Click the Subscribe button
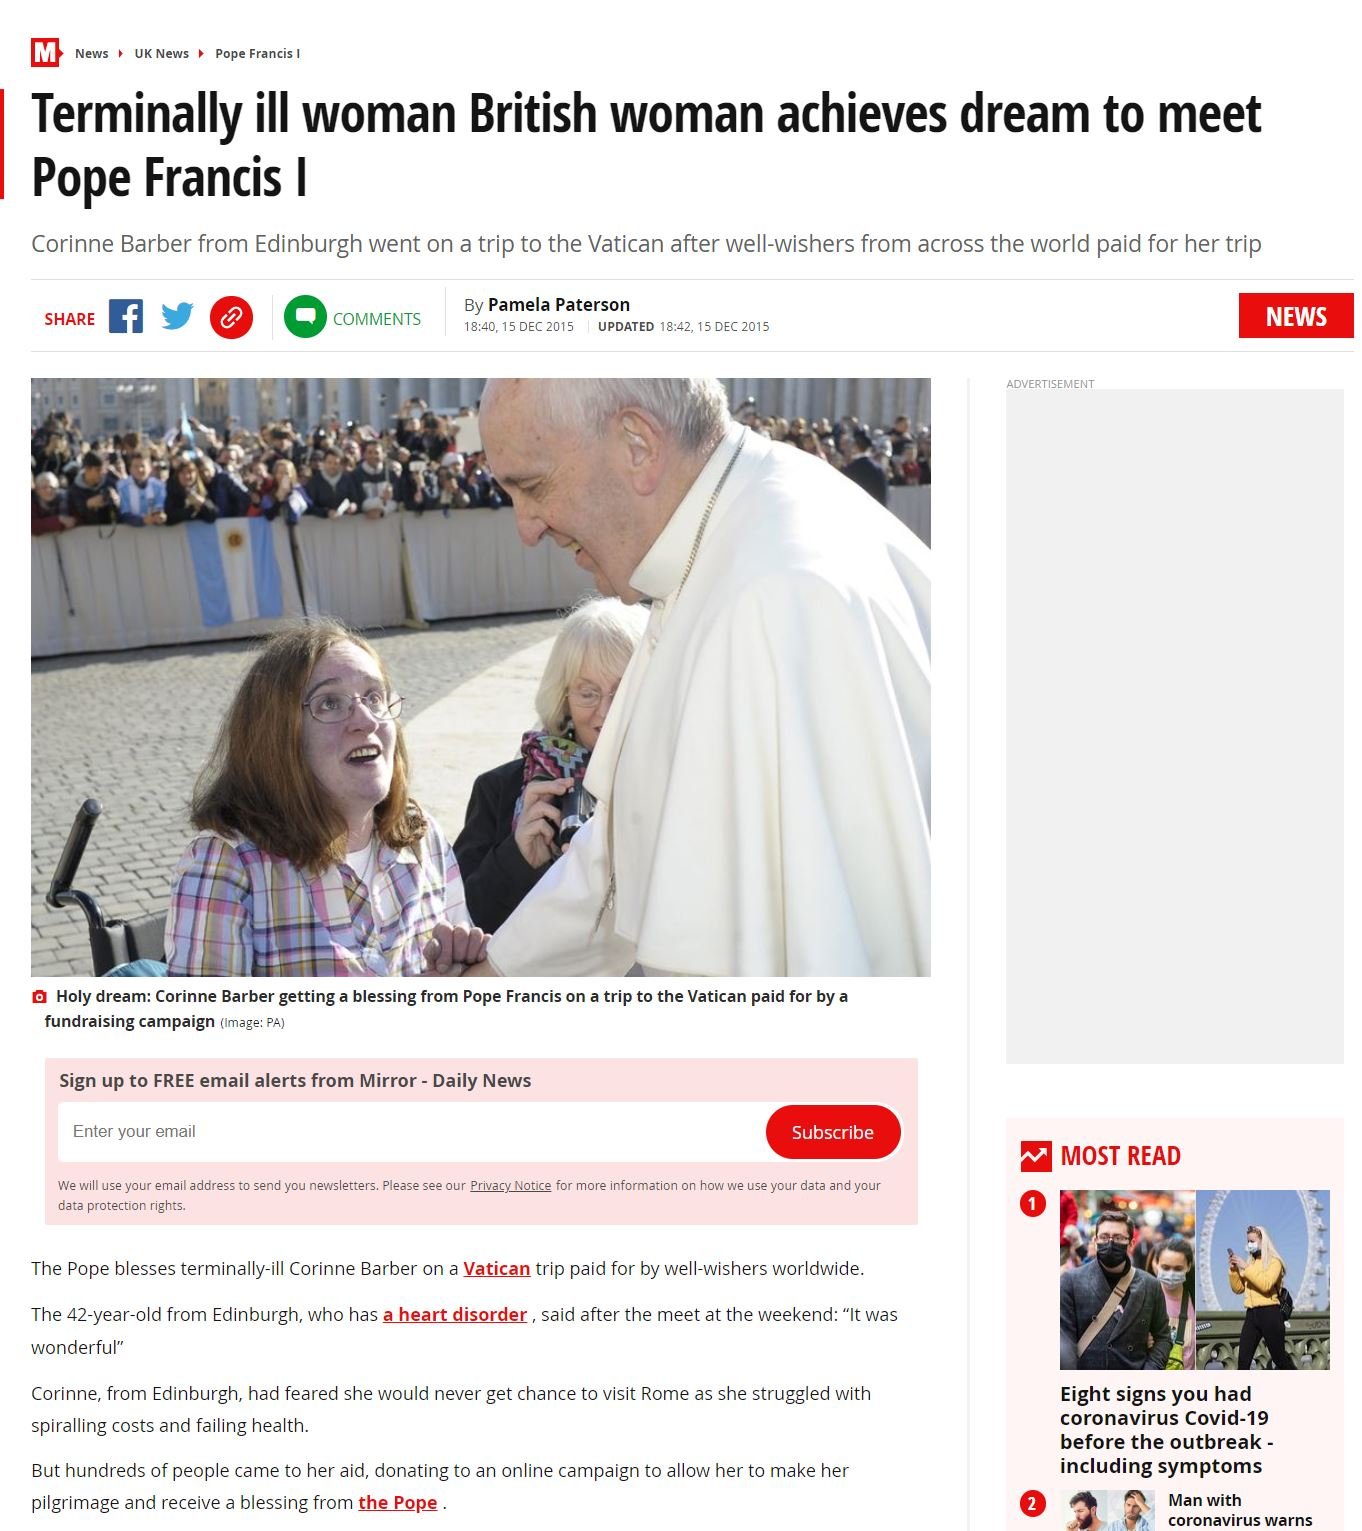The width and height of the screenshot is (1362, 1531). click(x=833, y=1132)
